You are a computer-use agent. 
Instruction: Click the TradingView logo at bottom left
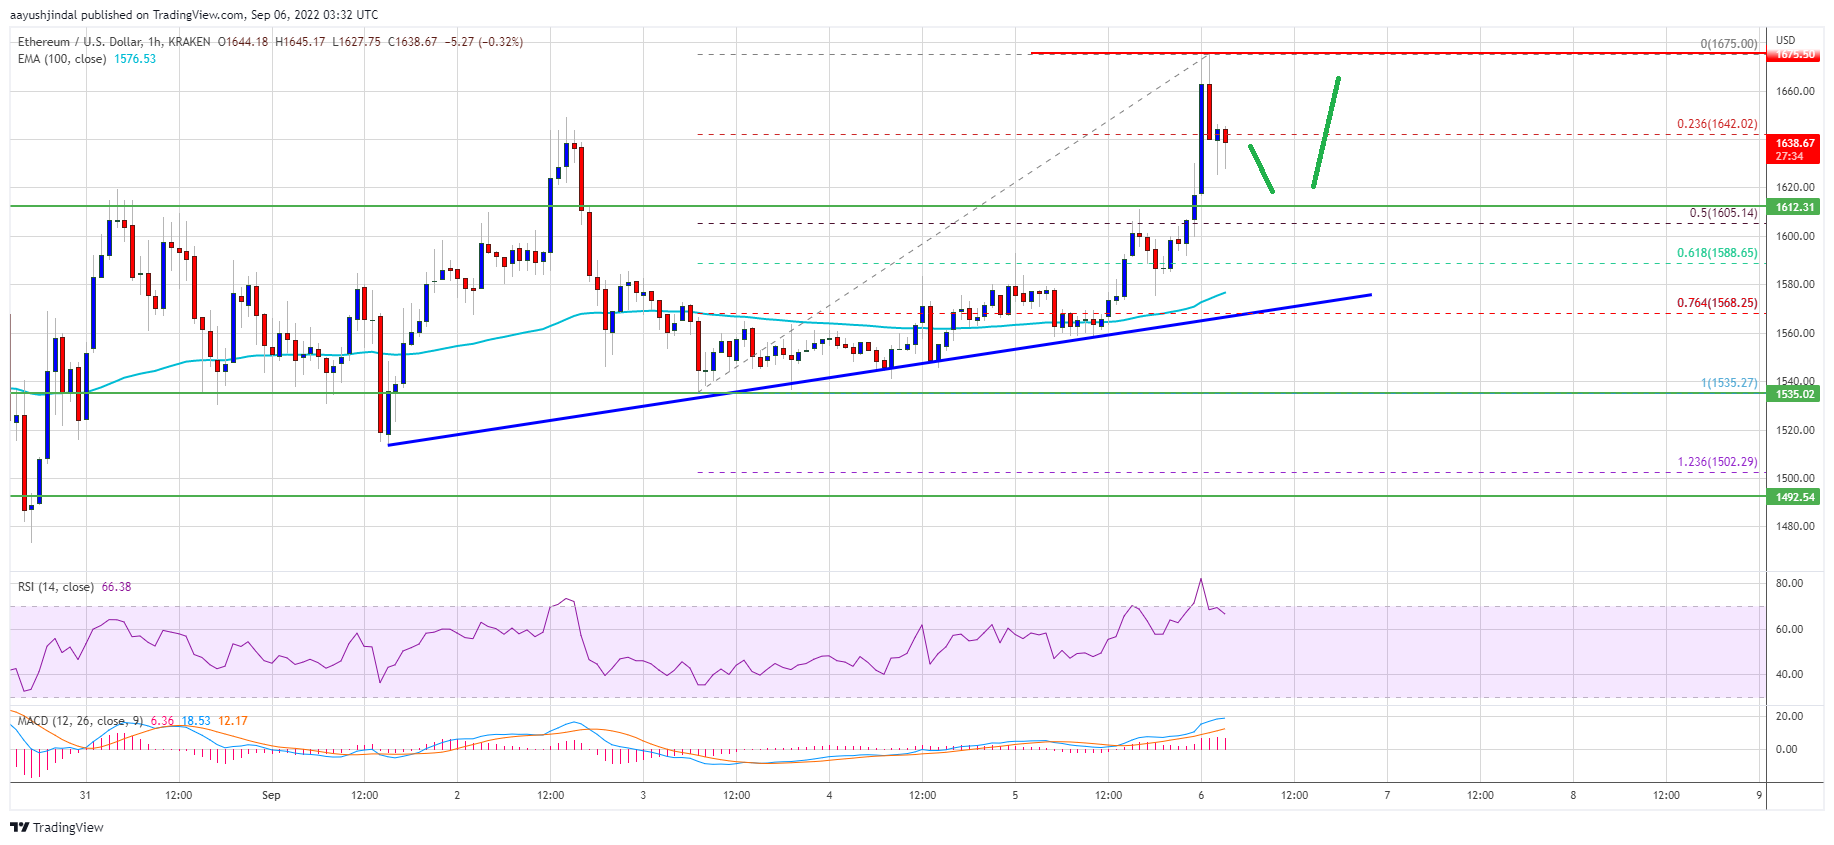[57, 827]
